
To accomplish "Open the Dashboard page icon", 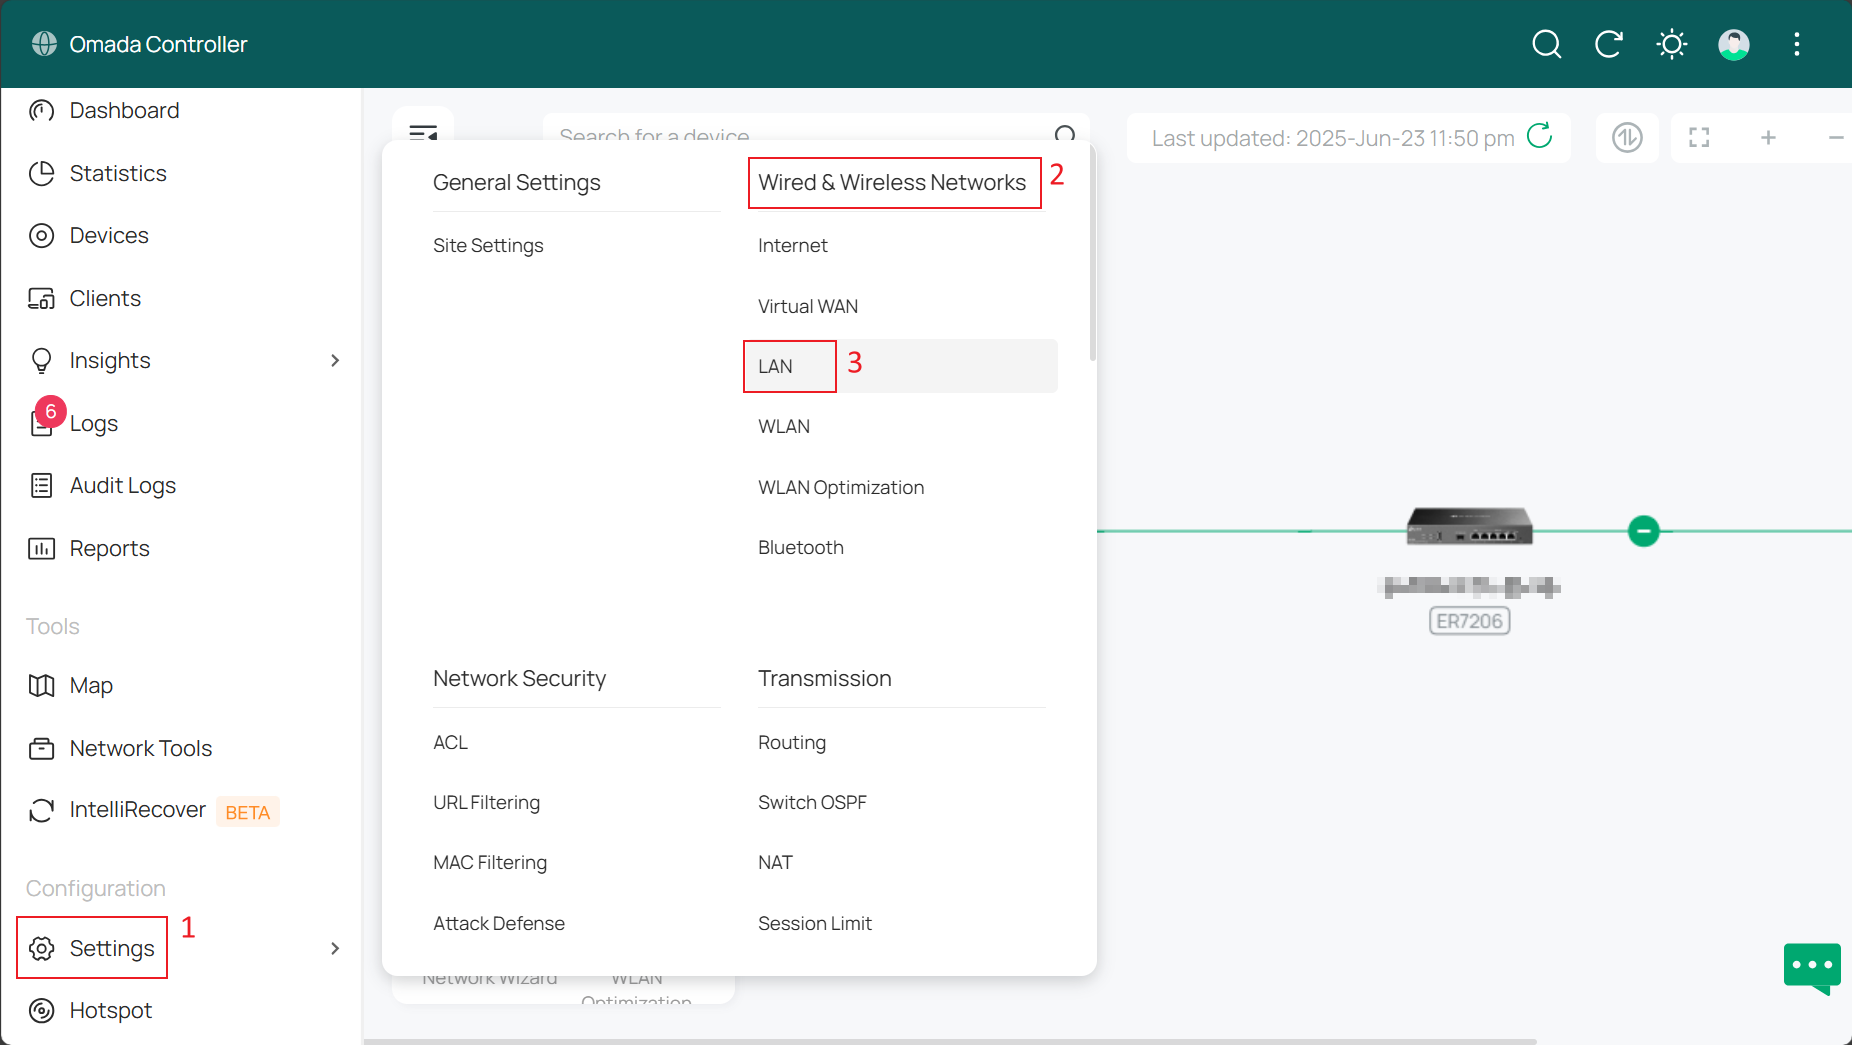I will (x=41, y=110).
